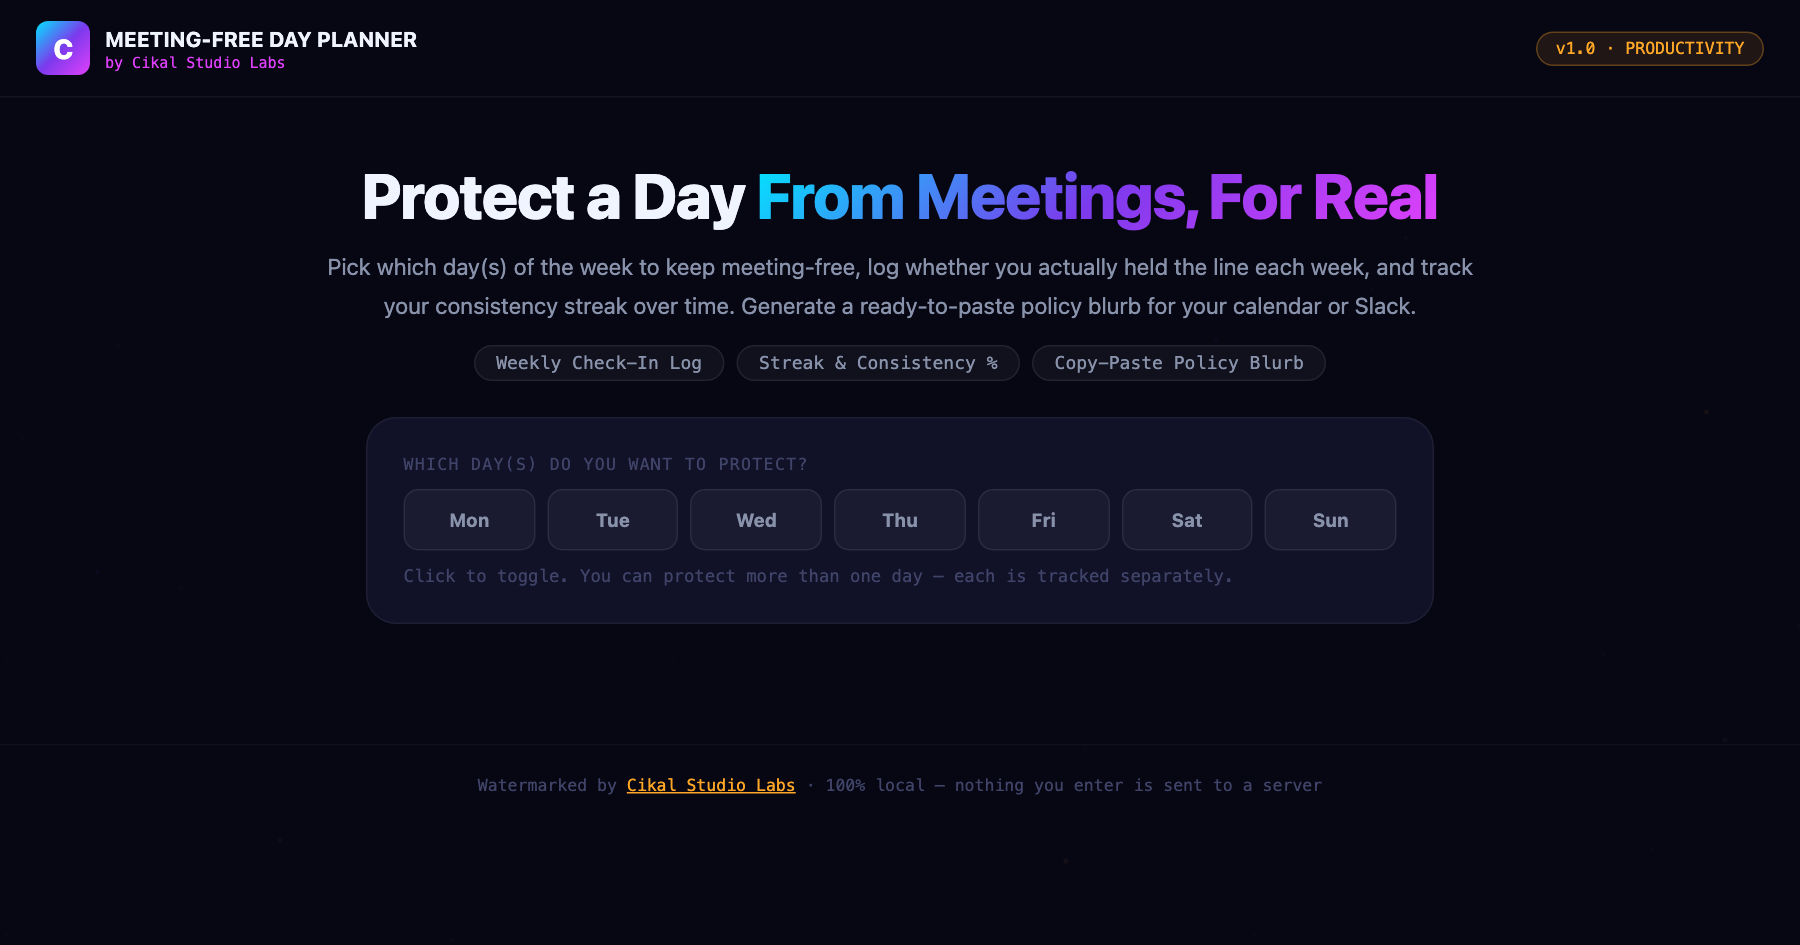1800x945 pixels.
Task: Click the gradient C logo icon
Action: click(x=63, y=48)
